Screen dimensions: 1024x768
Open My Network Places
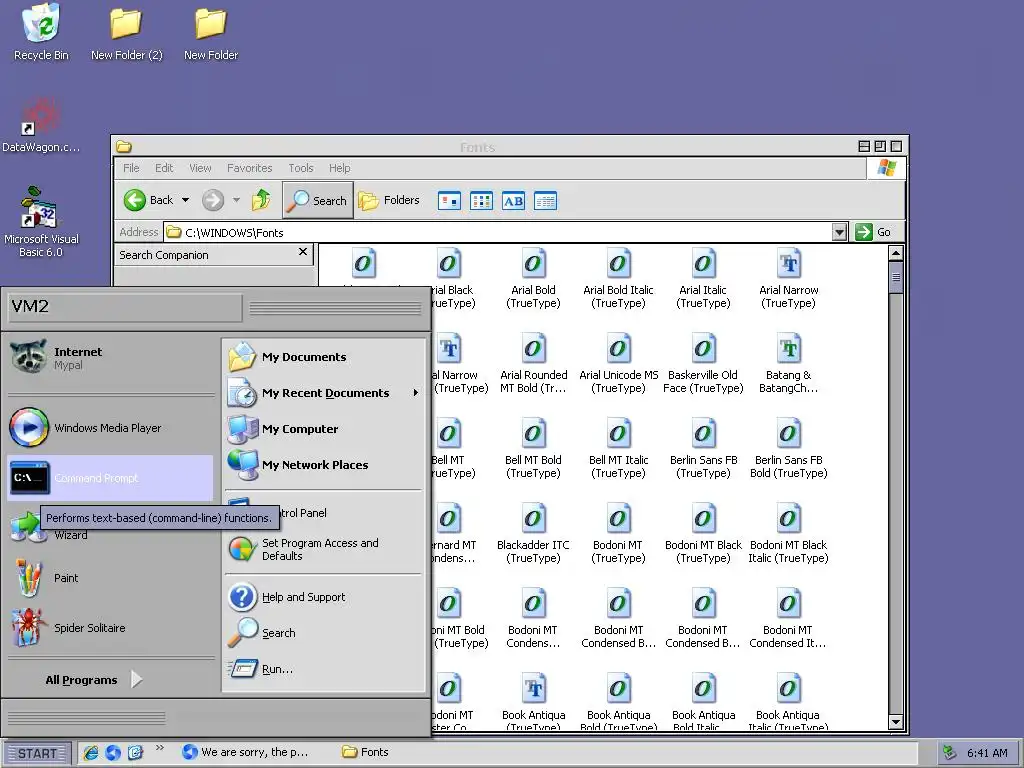click(324, 464)
